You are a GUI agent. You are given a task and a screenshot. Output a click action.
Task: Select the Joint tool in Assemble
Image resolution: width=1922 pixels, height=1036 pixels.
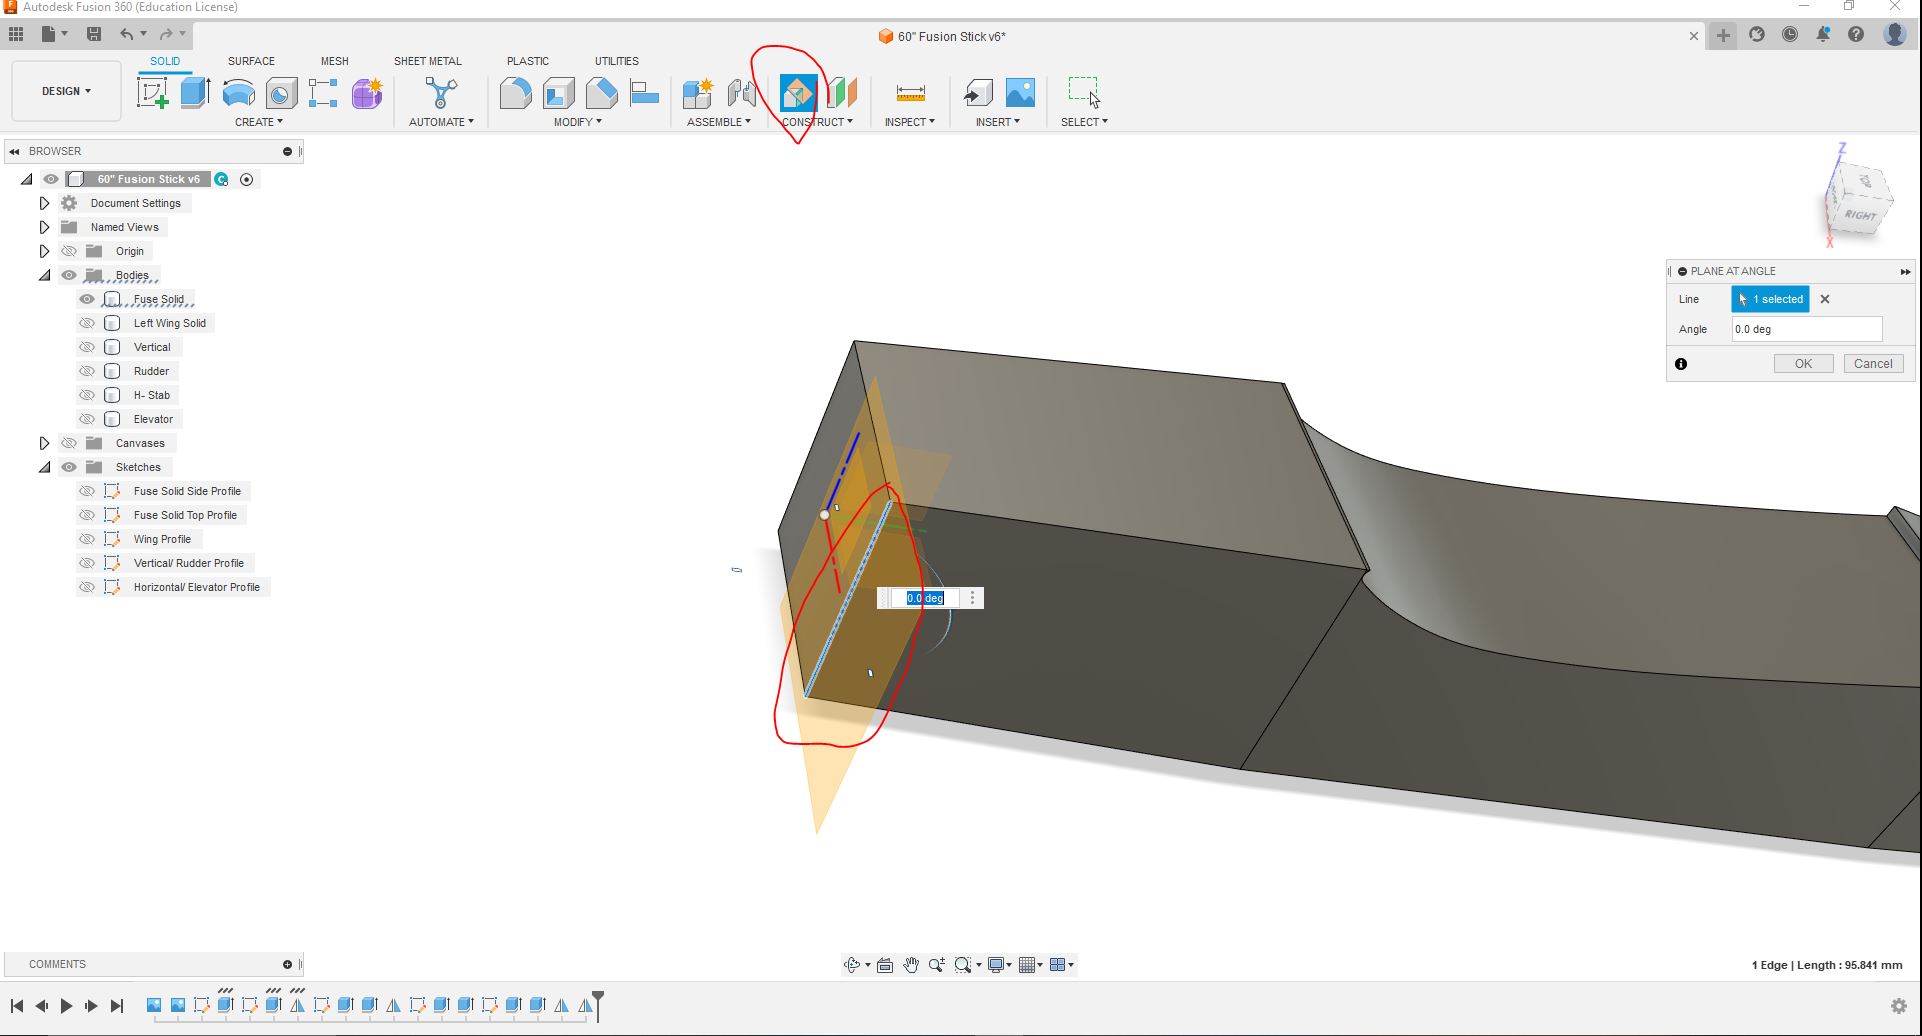[x=741, y=93]
